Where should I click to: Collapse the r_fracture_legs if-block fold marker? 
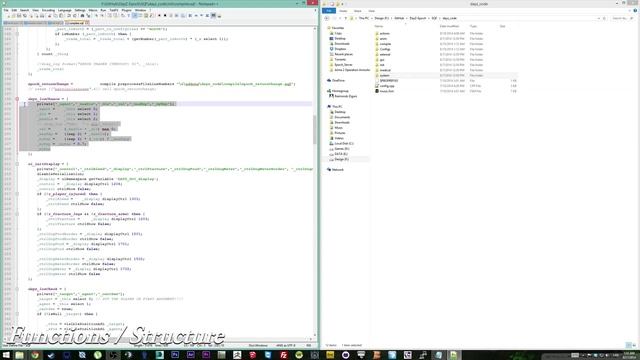click(x=17, y=214)
